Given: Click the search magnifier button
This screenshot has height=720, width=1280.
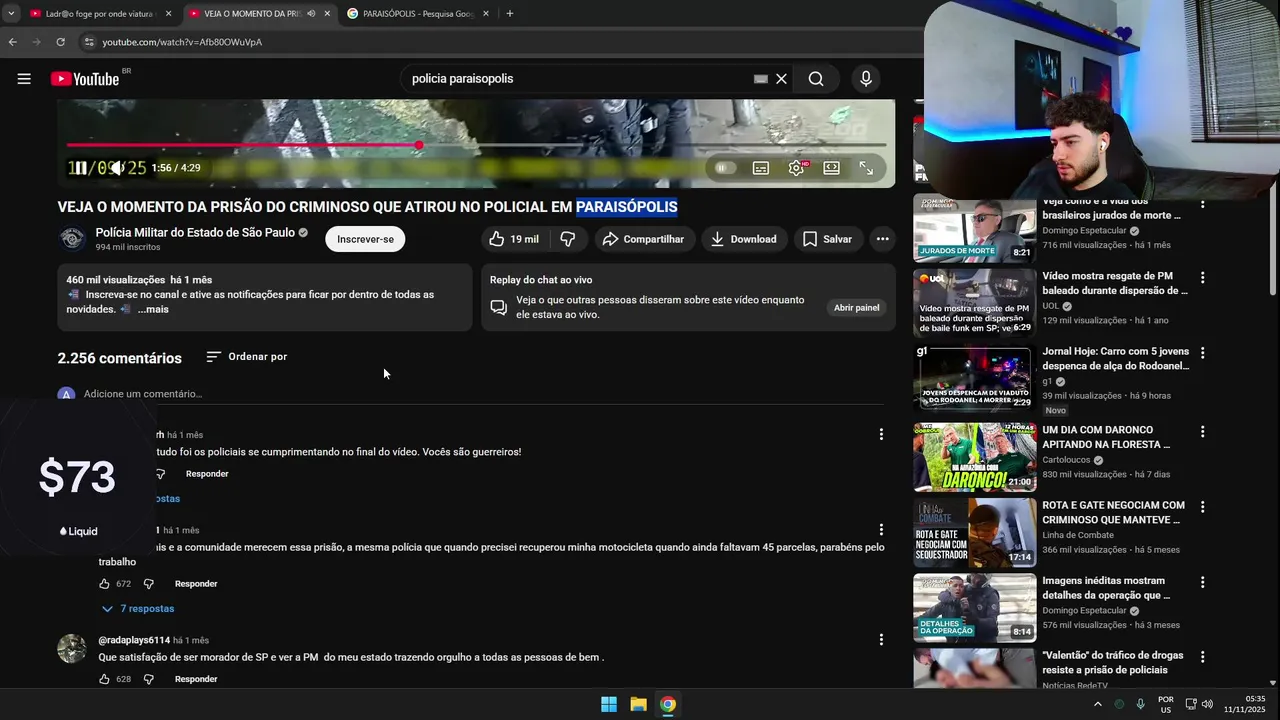Looking at the screenshot, I should coord(816,79).
